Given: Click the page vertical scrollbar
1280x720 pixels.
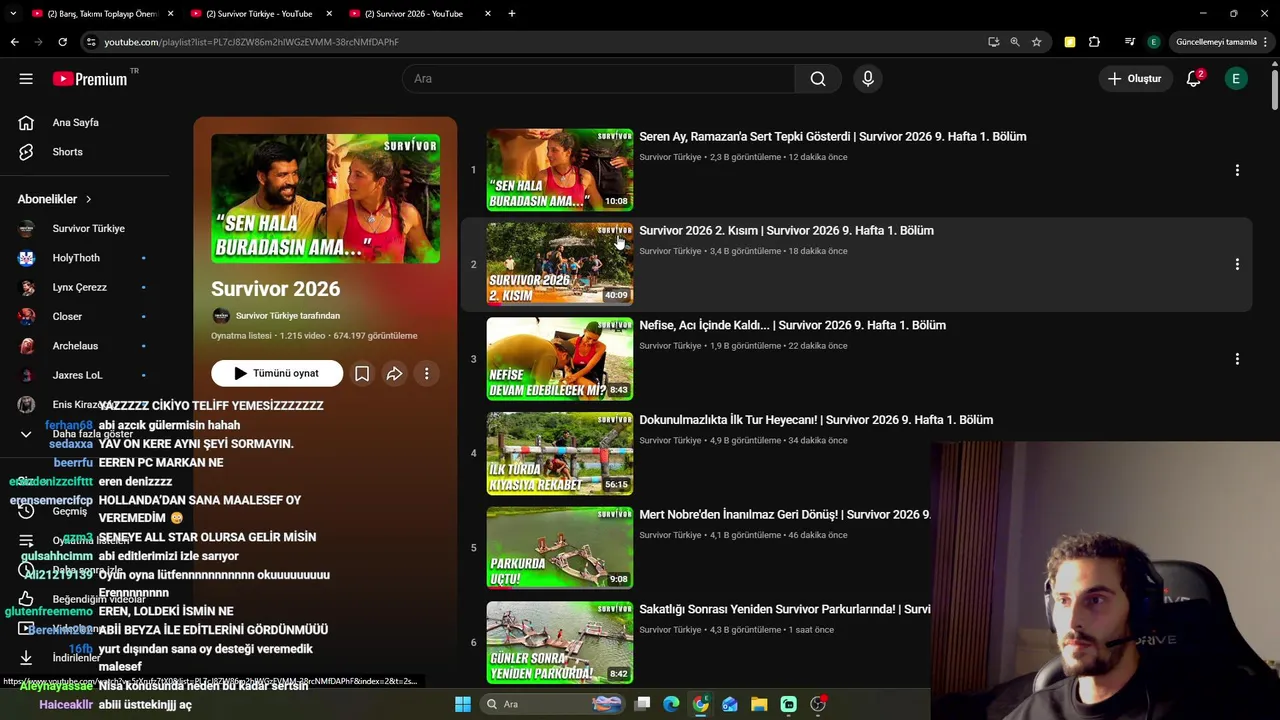Looking at the screenshot, I should pyautogui.click(x=1274, y=88).
